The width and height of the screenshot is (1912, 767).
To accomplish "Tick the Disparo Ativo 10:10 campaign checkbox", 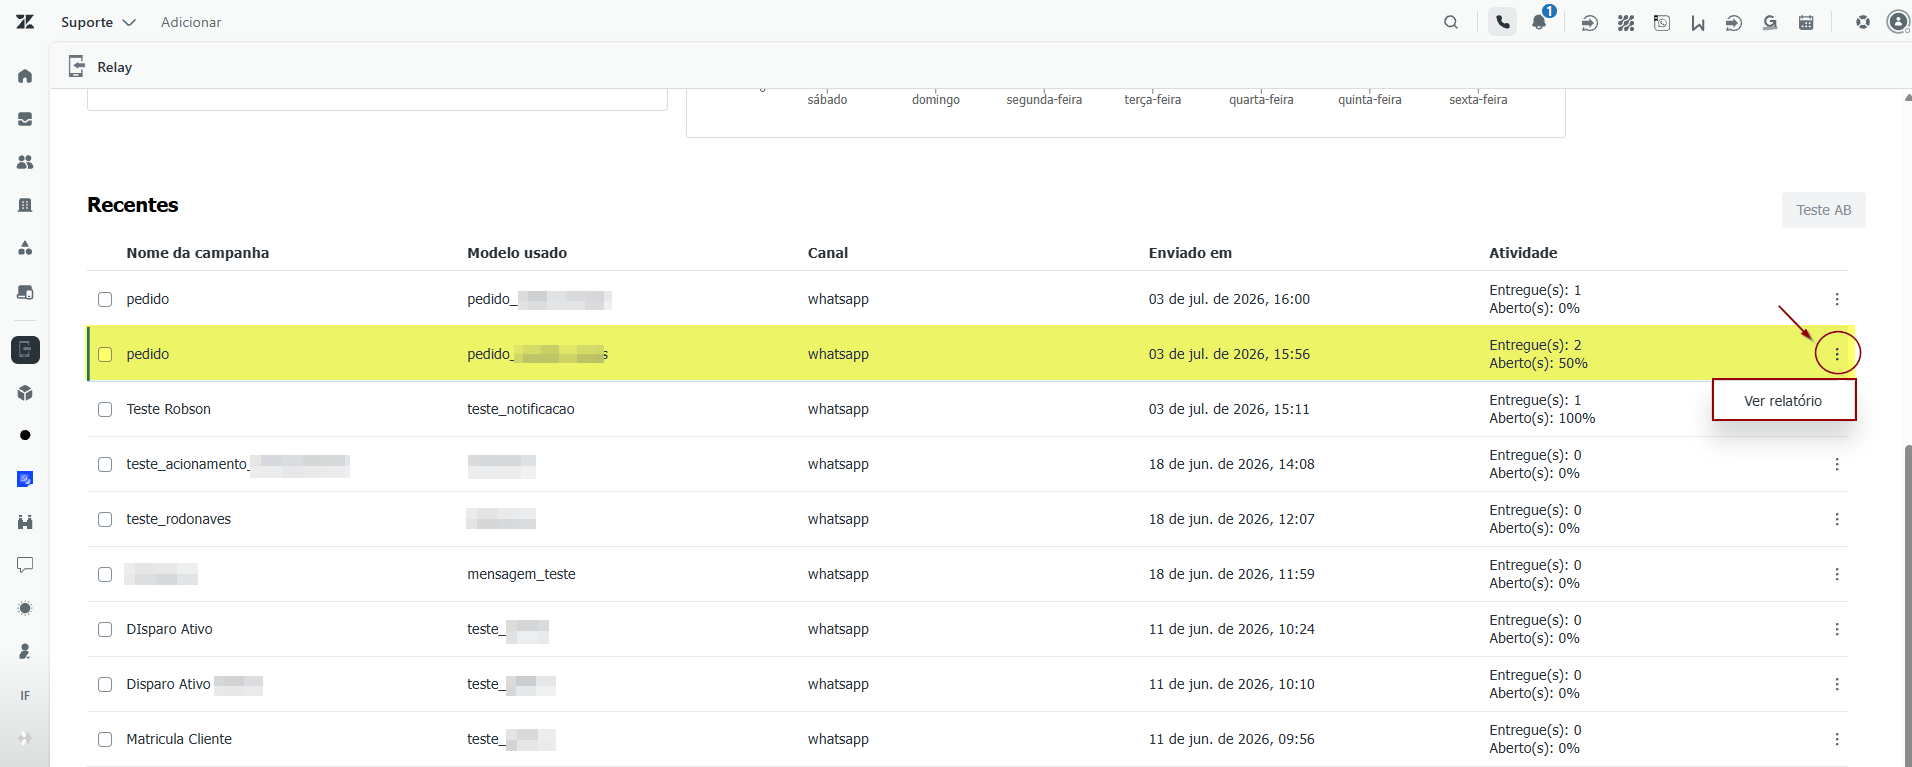I will point(105,684).
